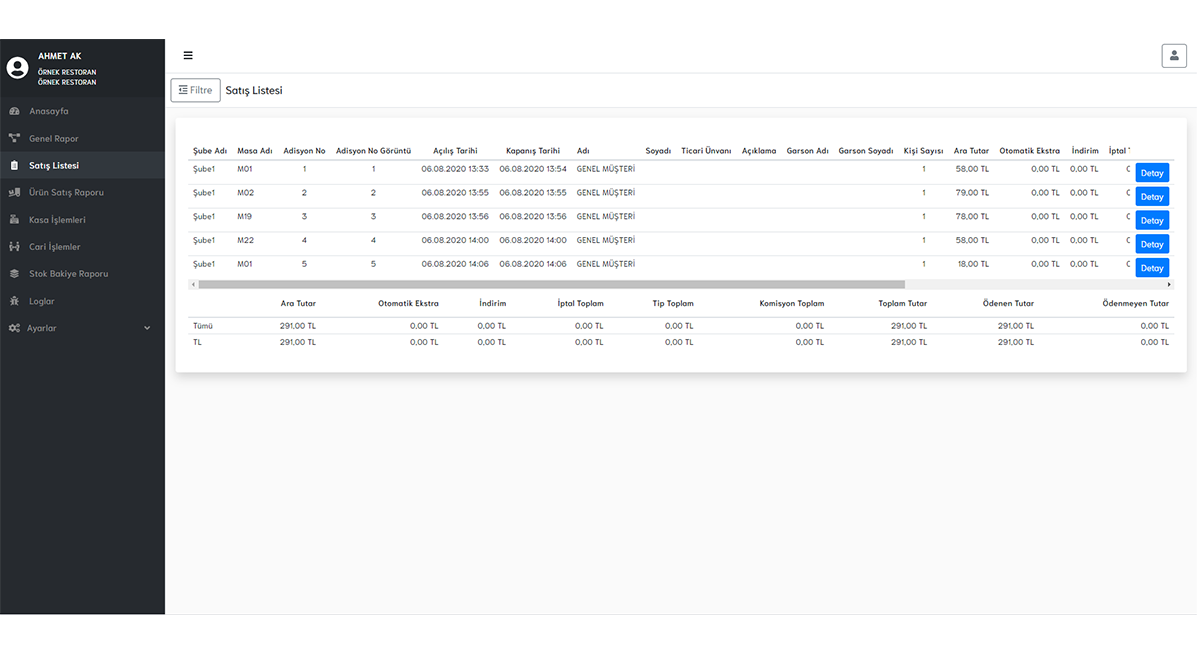
Task: Sort by Açılış Tarihi column header
Action: click(x=455, y=151)
